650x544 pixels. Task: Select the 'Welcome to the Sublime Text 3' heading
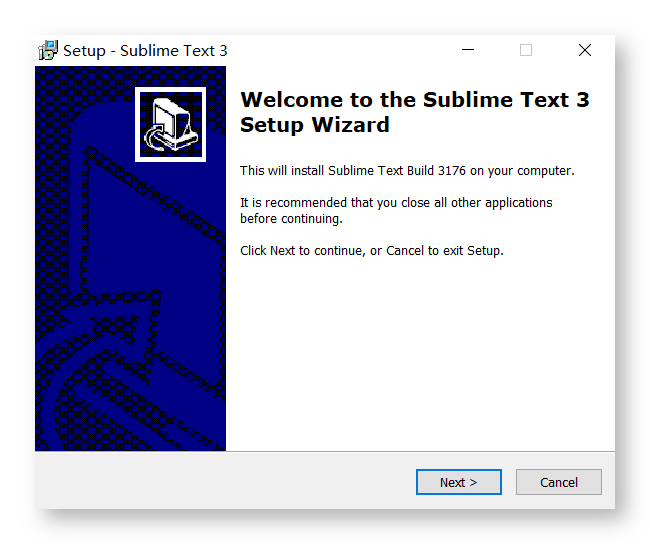tap(415, 100)
